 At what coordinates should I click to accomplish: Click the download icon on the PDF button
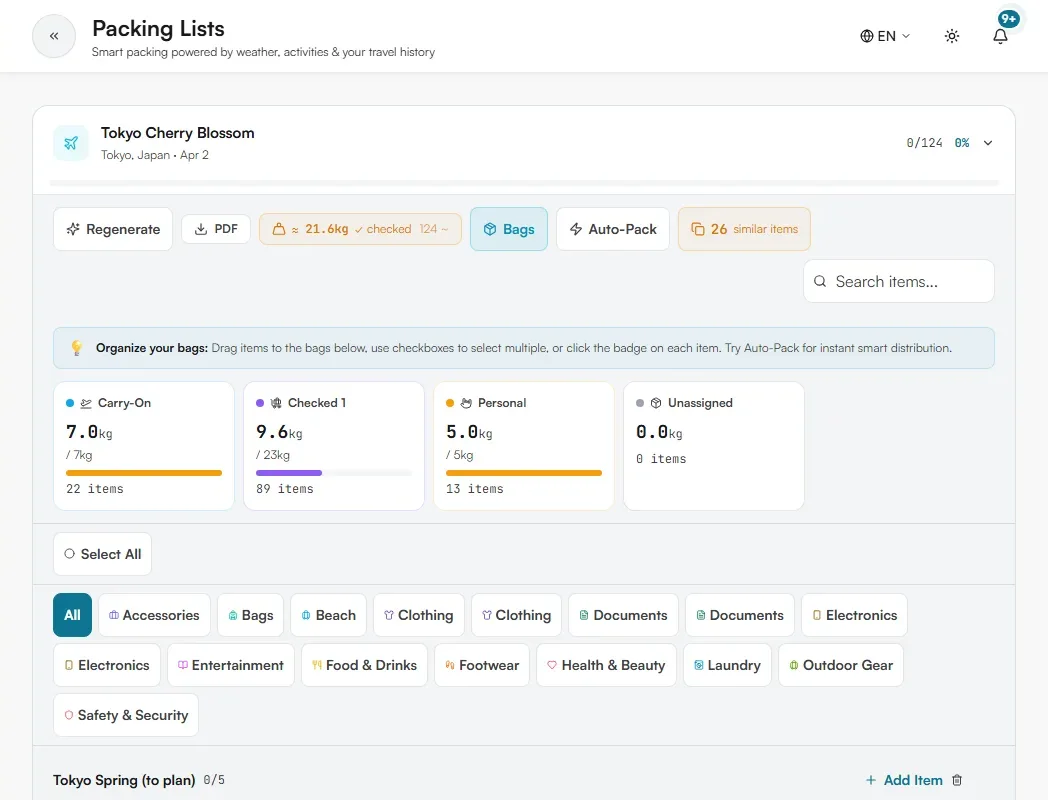point(201,229)
